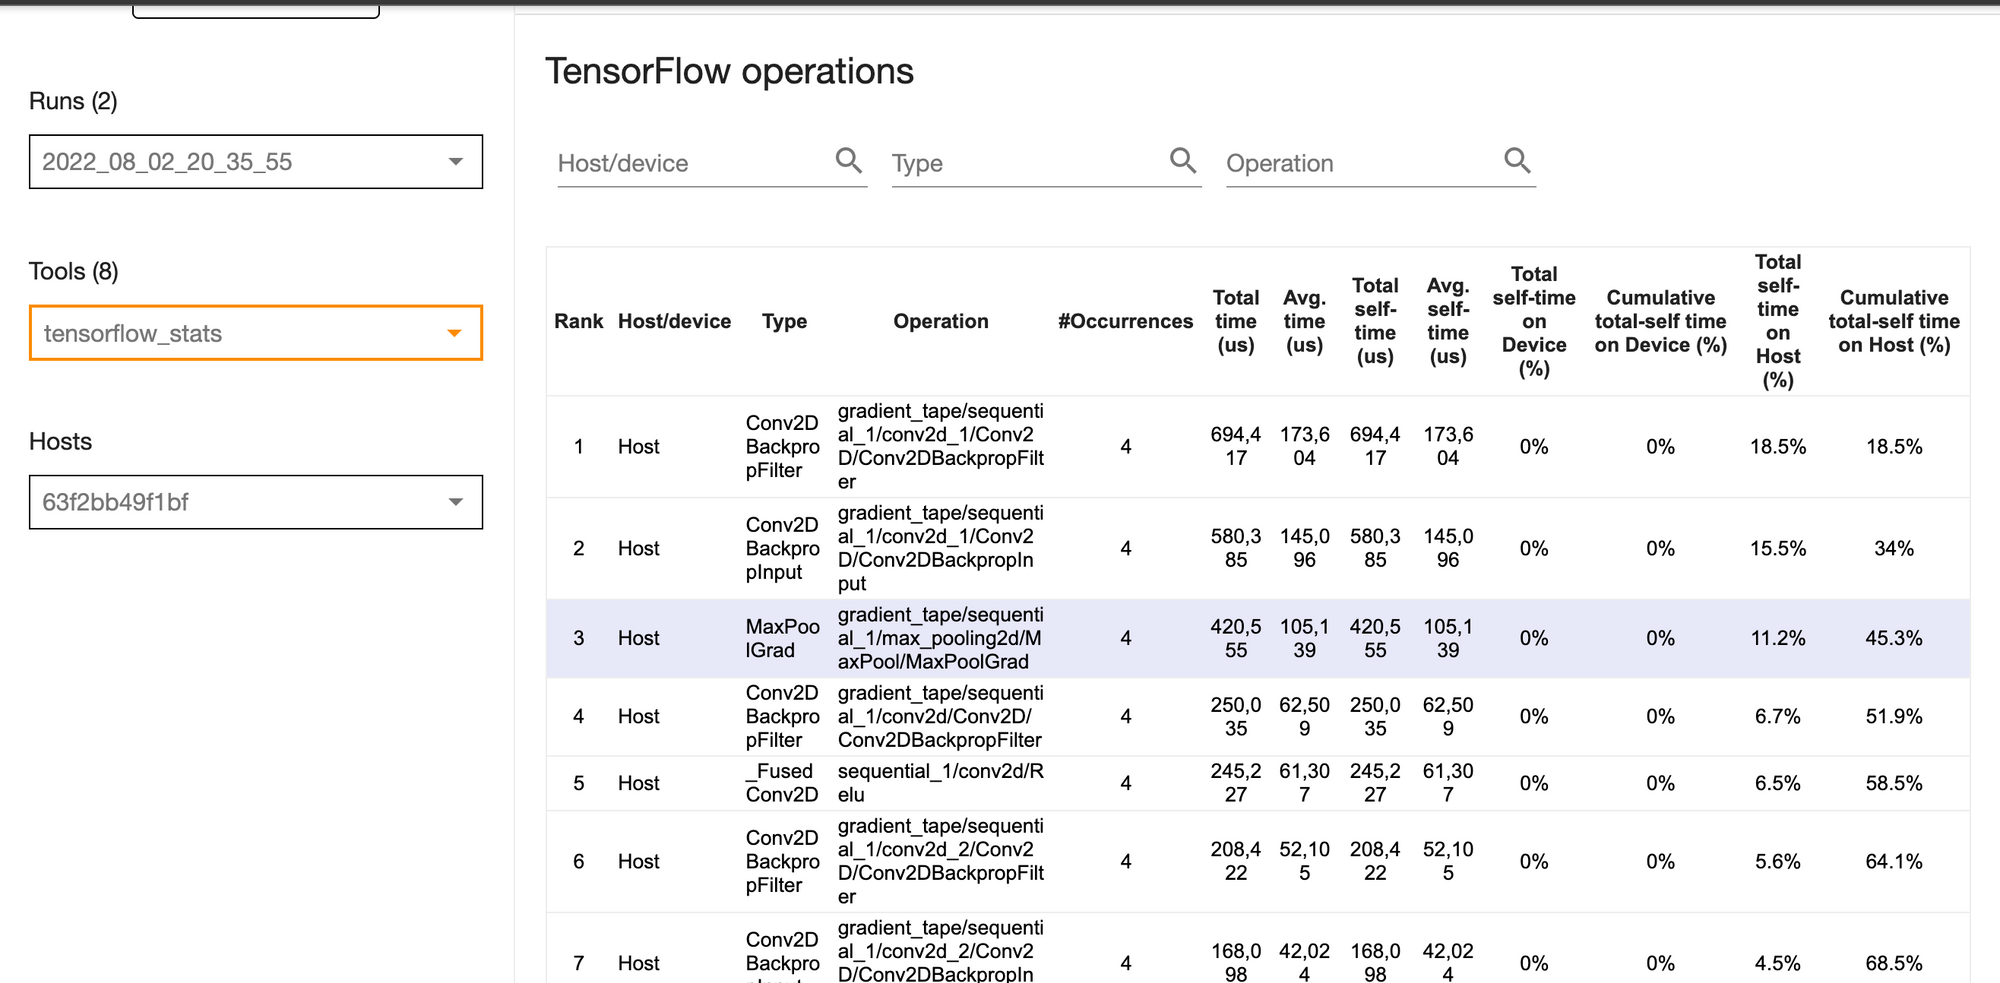
Task: Select rank 2 Conv2DBackpropInput operation text
Action: [x=941, y=548]
